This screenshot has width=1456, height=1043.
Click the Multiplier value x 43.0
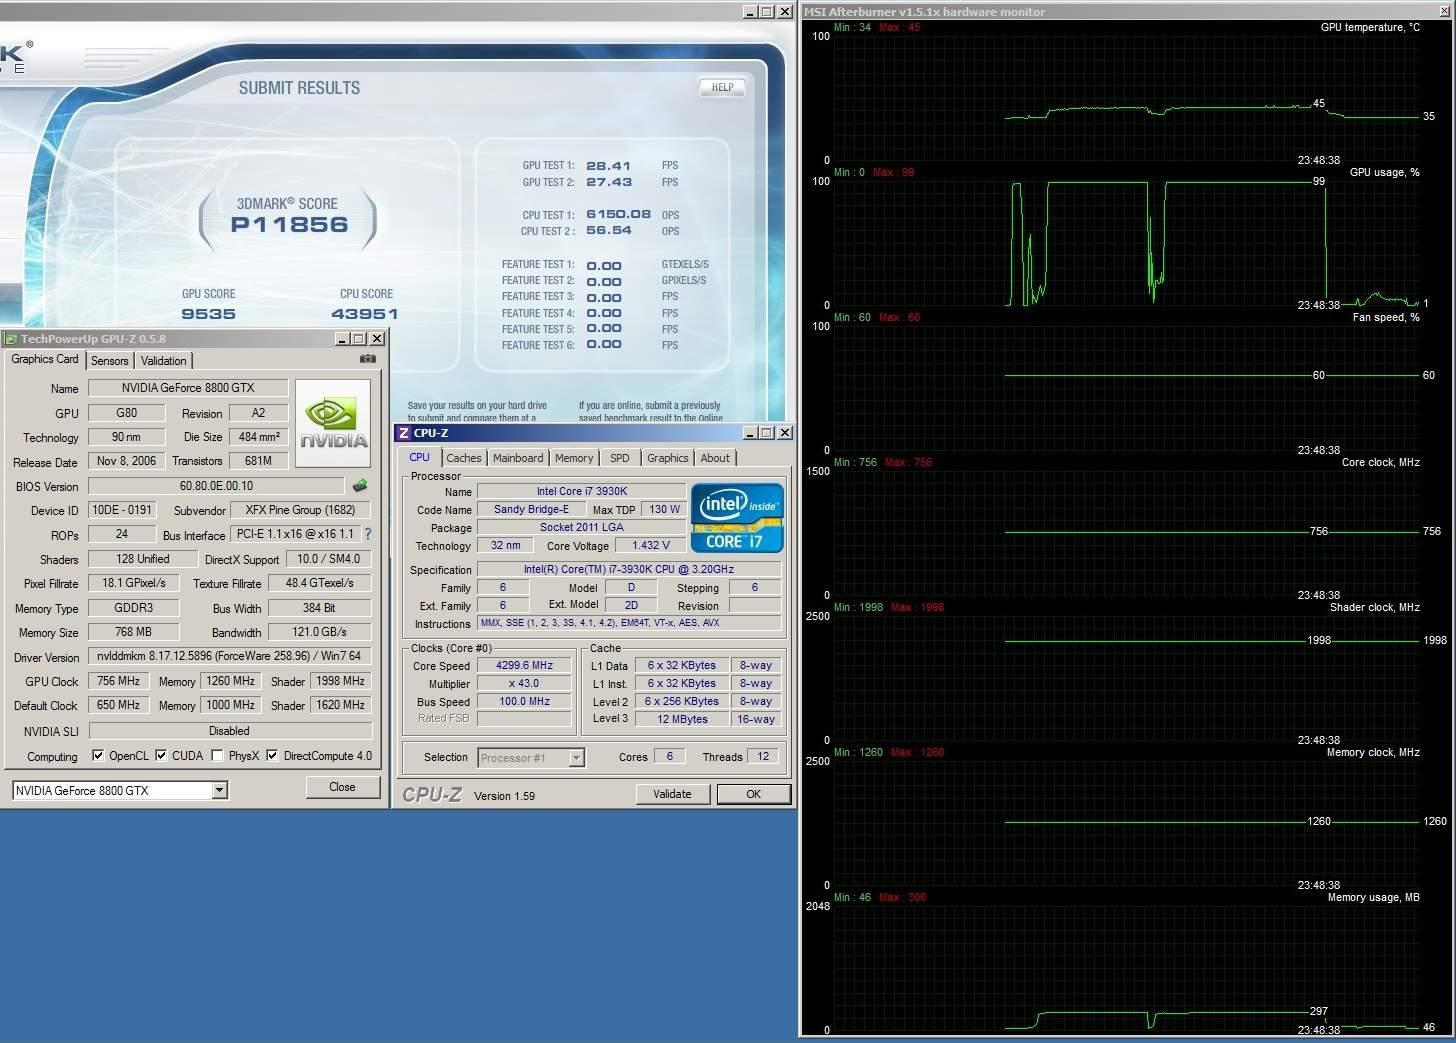[x=524, y=683]
